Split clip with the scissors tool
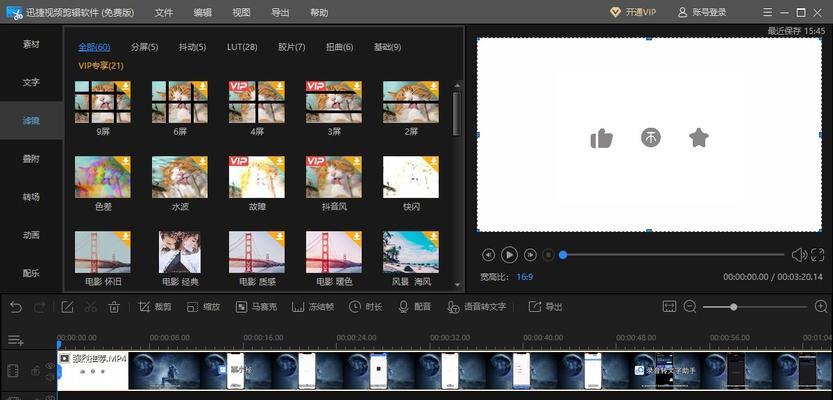The image size is (833, 400). click(90, 307)
